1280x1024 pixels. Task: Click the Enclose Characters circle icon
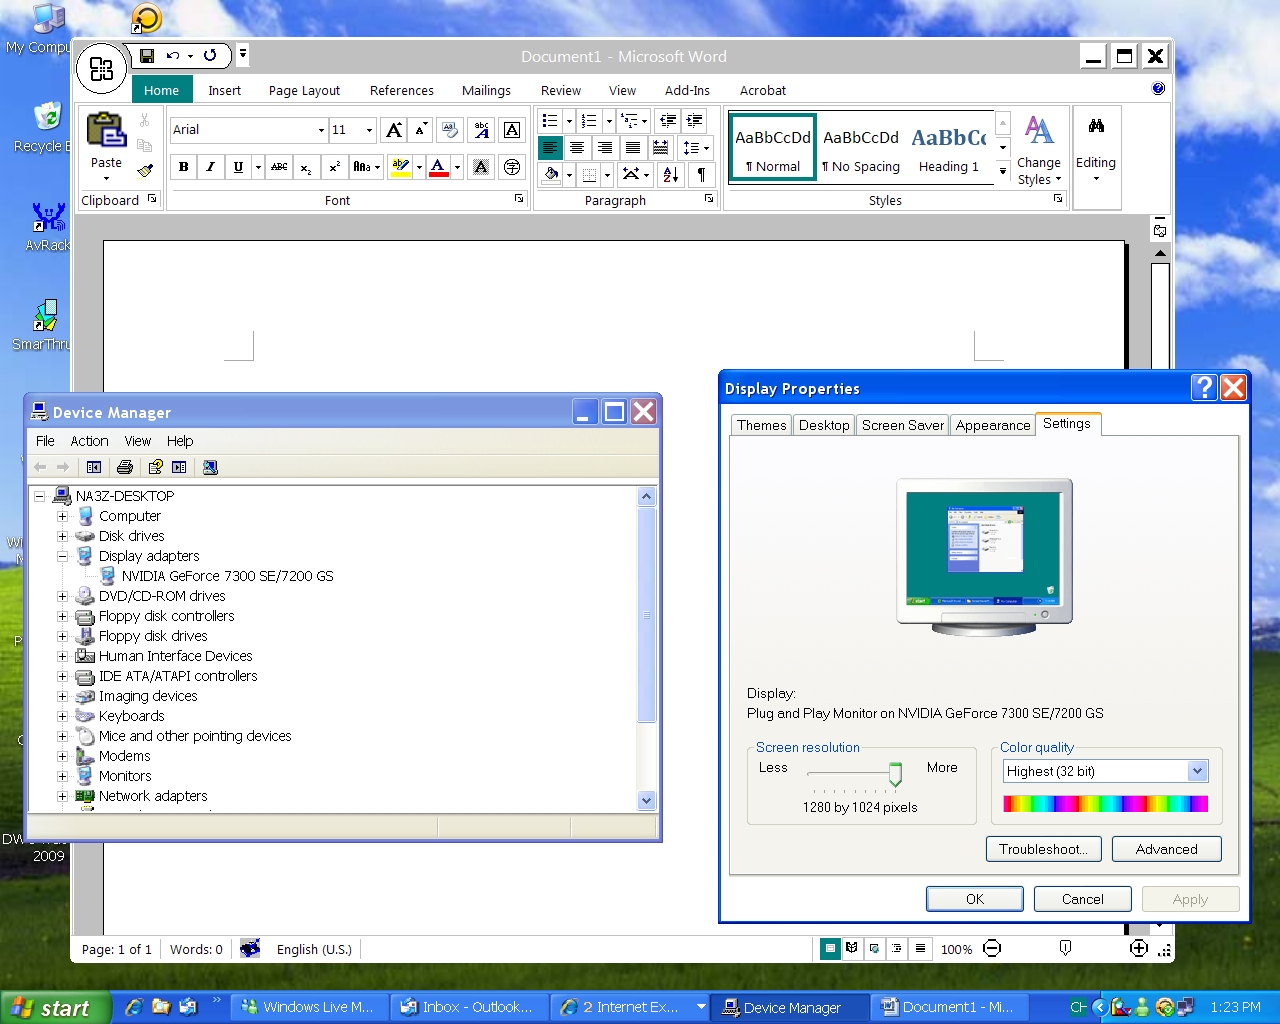512,167
